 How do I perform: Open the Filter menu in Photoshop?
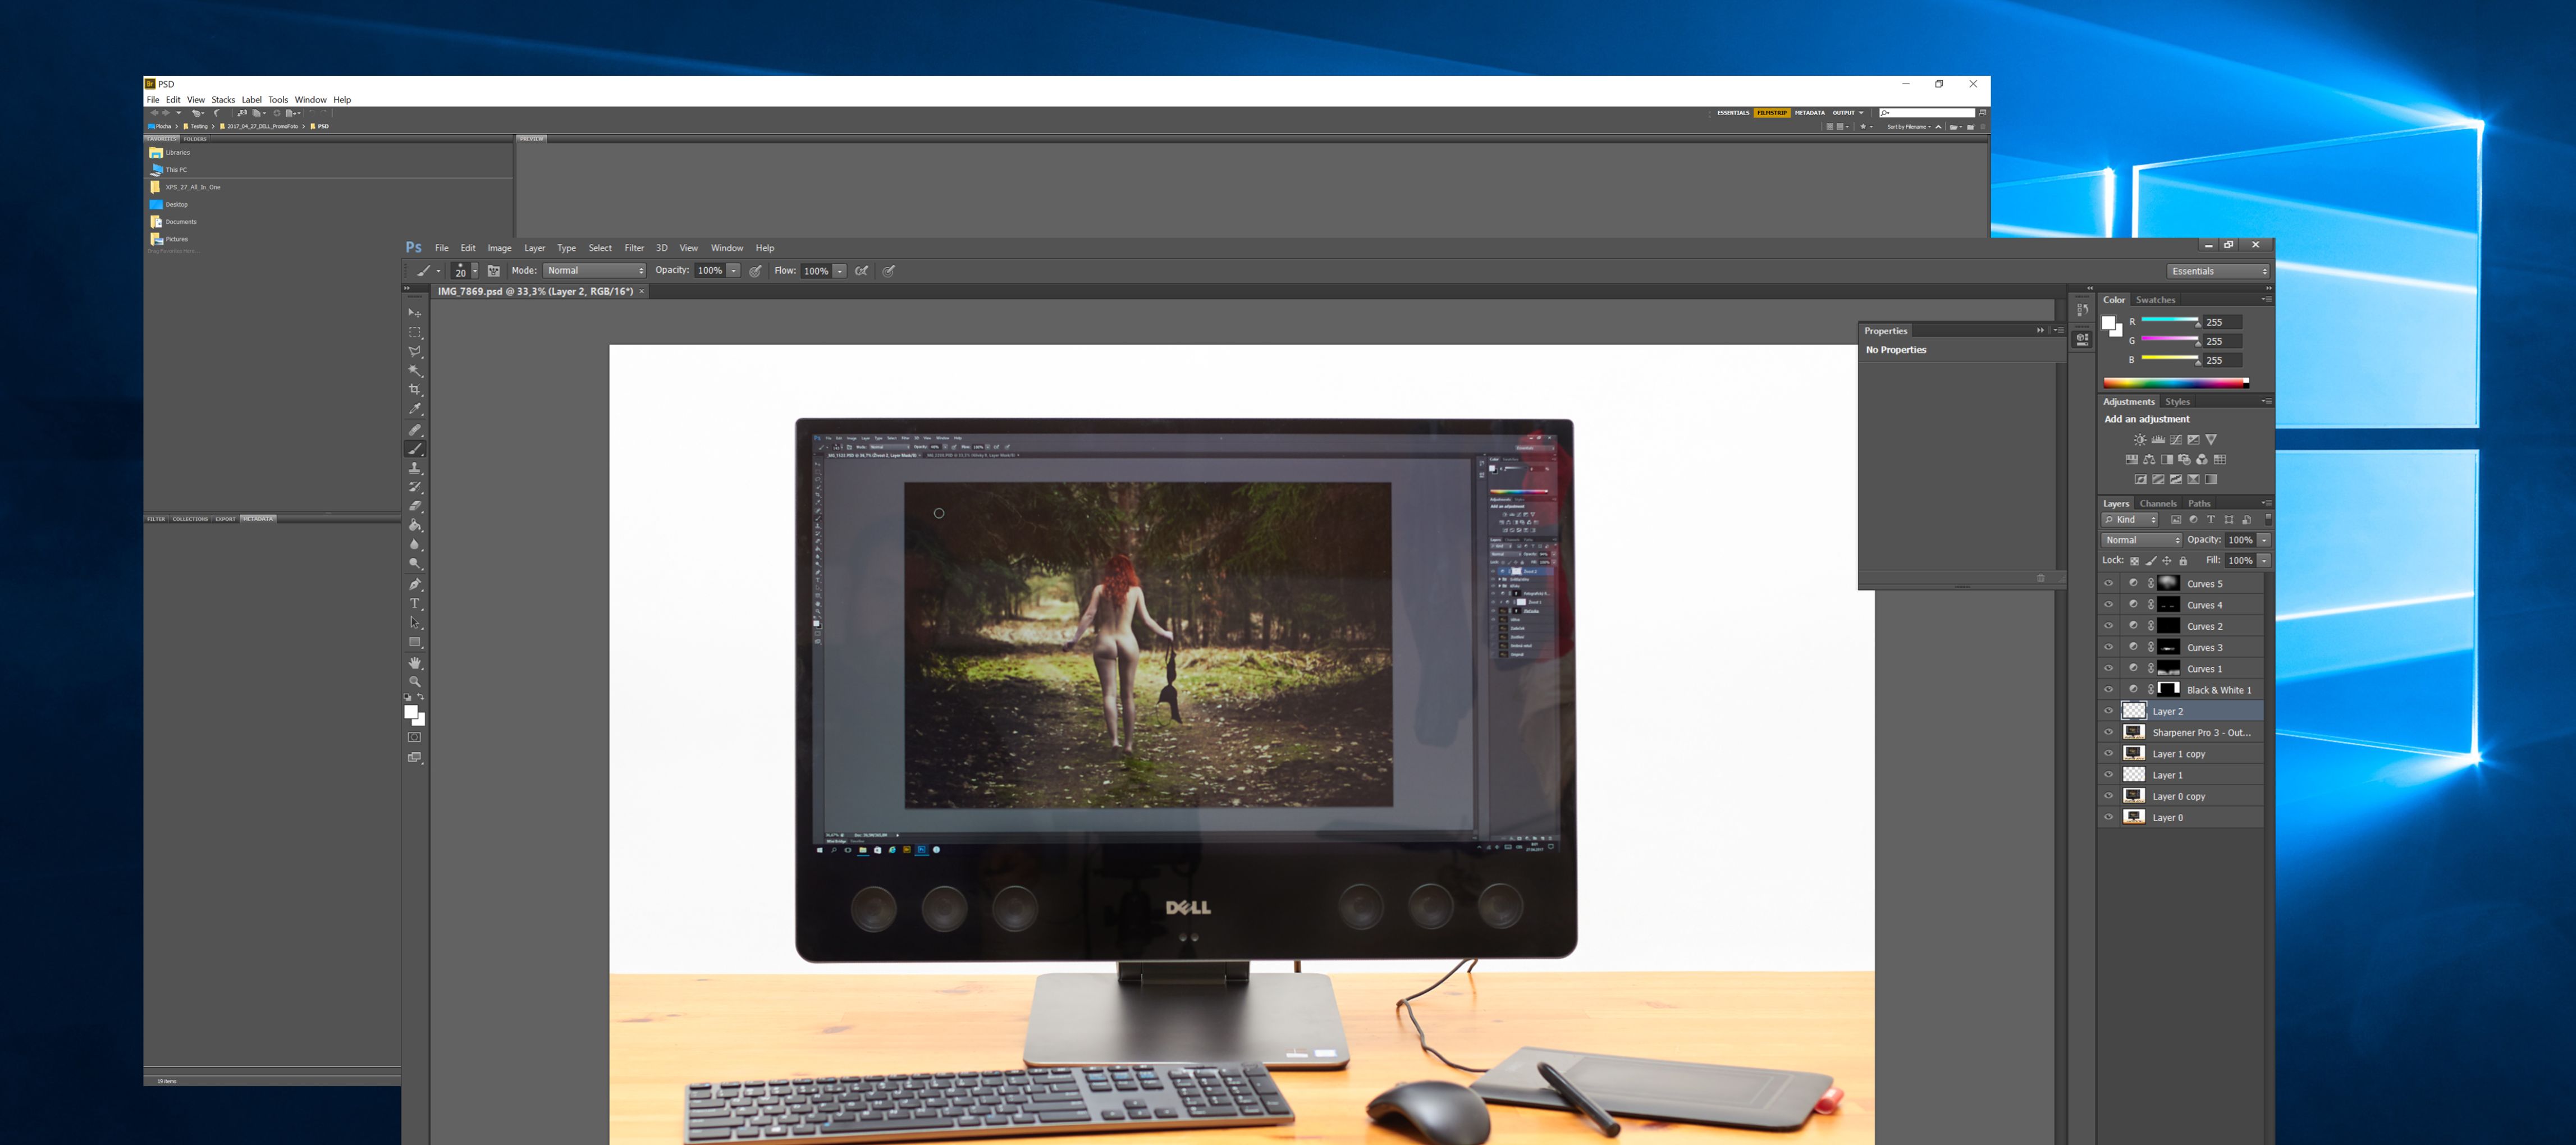(x=634, y=247)
